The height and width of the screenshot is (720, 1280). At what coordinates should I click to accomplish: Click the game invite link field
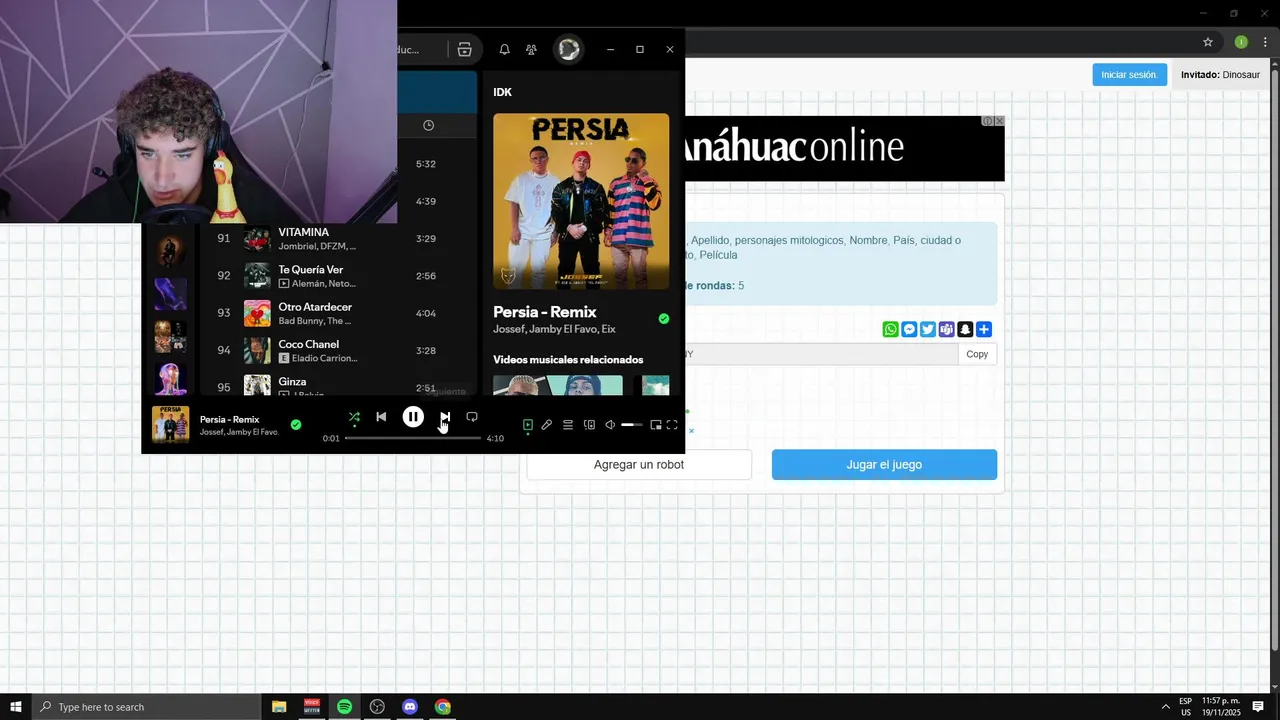pos(821,354)
